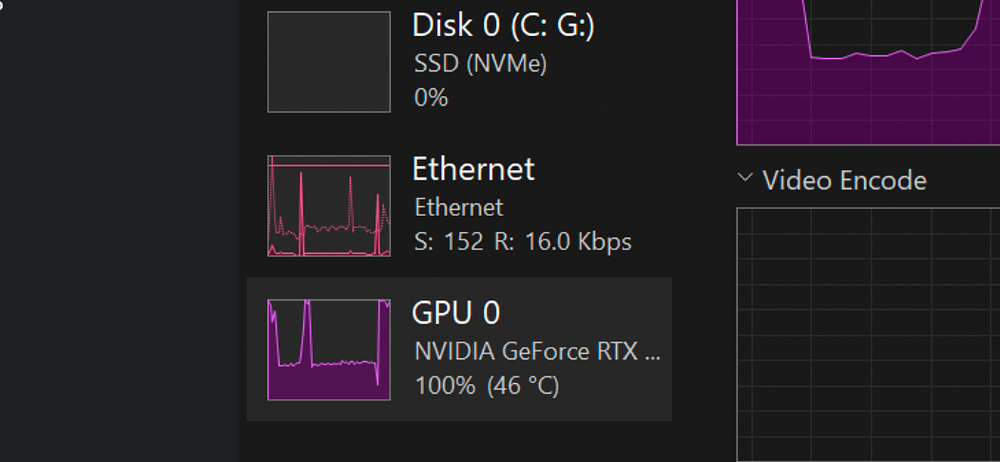Expand the Video Encode graph selector chevron
This screenshot has width=1000, height=462.
pyautogui.click(x=745, y=179)
